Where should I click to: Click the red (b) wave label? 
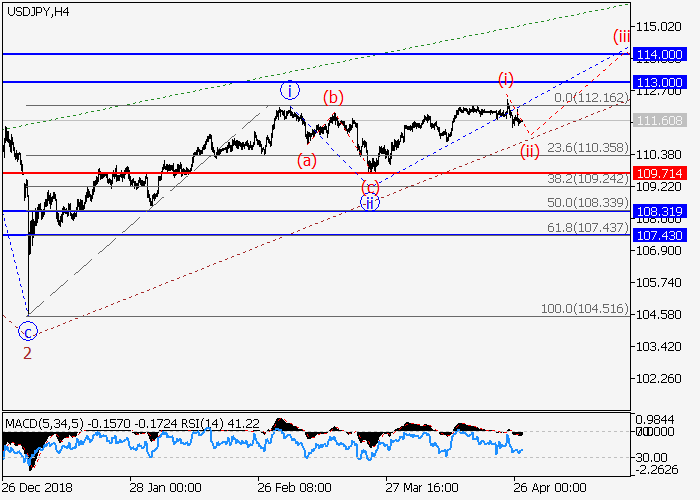tap(333, 98)
